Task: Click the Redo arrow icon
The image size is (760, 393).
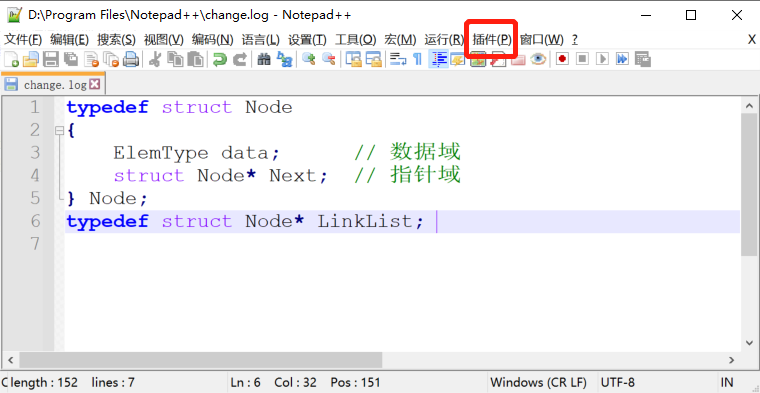Action: pyautogui.click(x=239, y=59)
